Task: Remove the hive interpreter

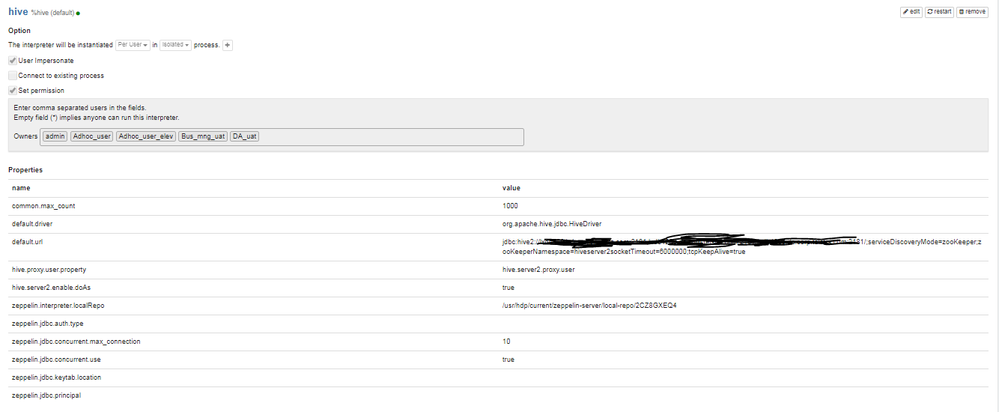Action: (x=973, y=12)
